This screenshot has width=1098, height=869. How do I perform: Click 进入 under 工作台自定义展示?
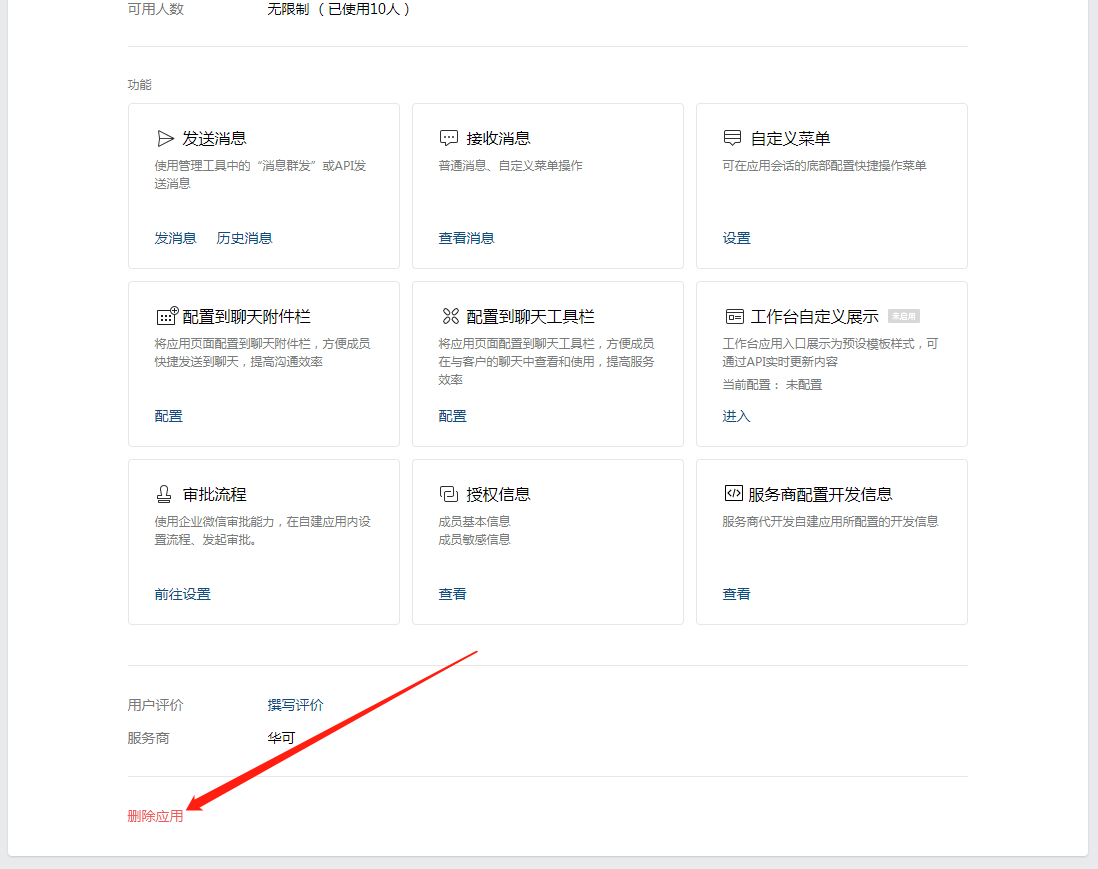[x=736, y=416]
